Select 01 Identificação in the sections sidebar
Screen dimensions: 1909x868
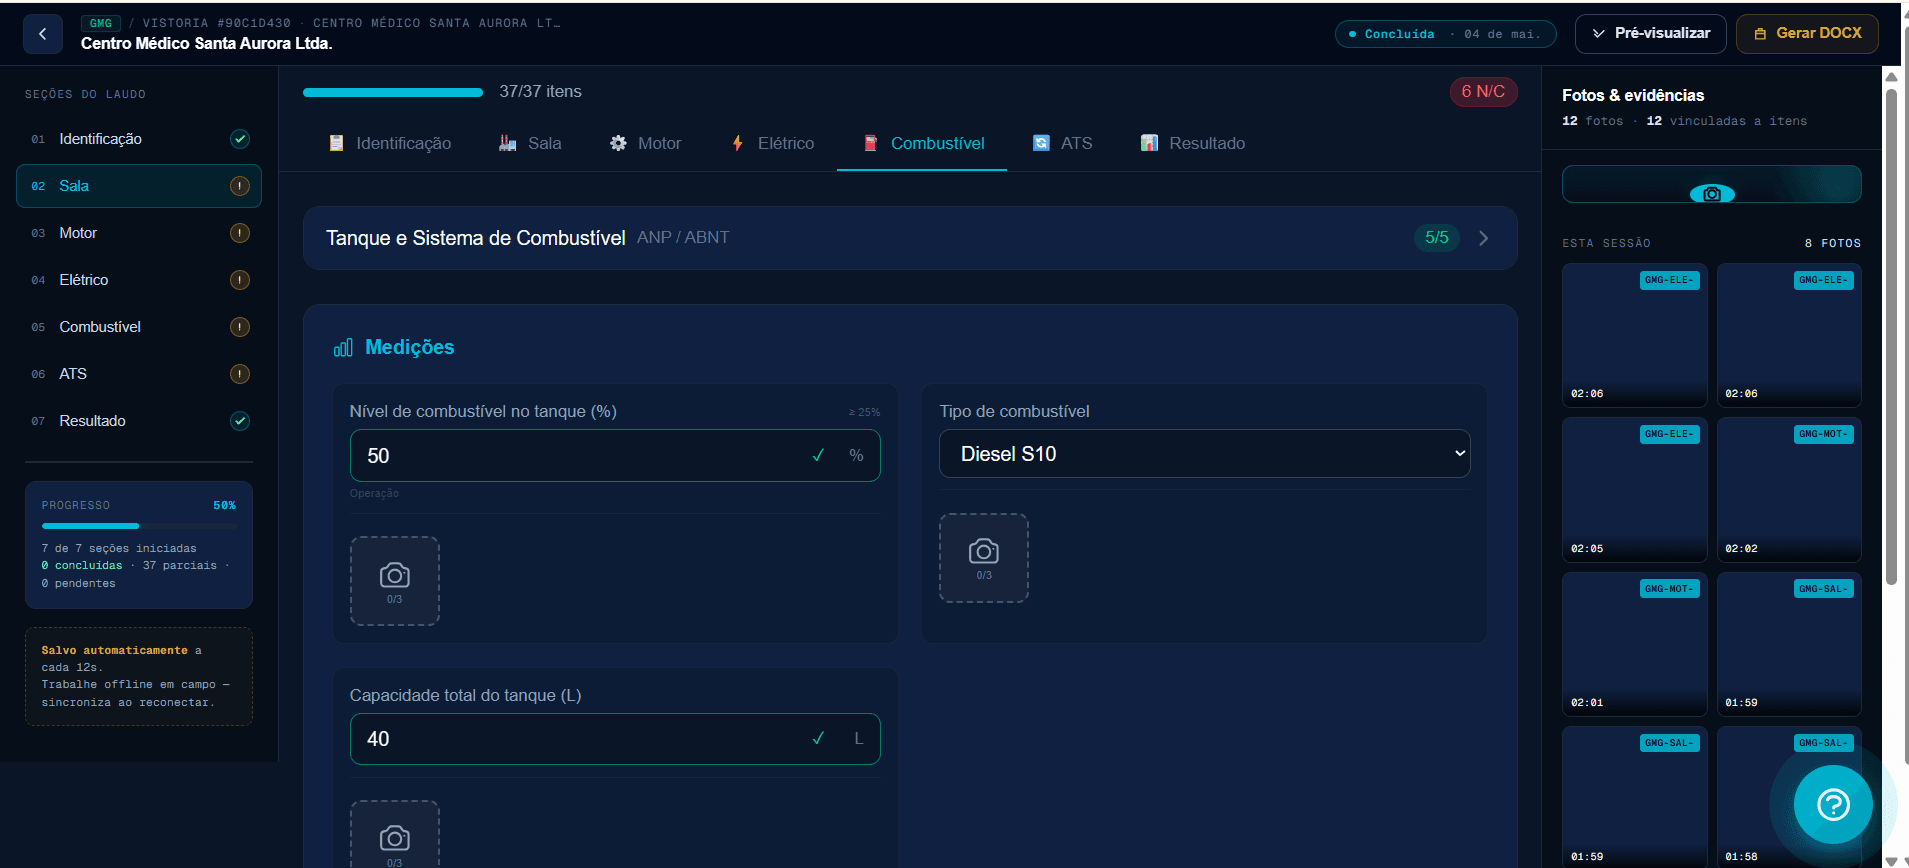coord(139,139)
